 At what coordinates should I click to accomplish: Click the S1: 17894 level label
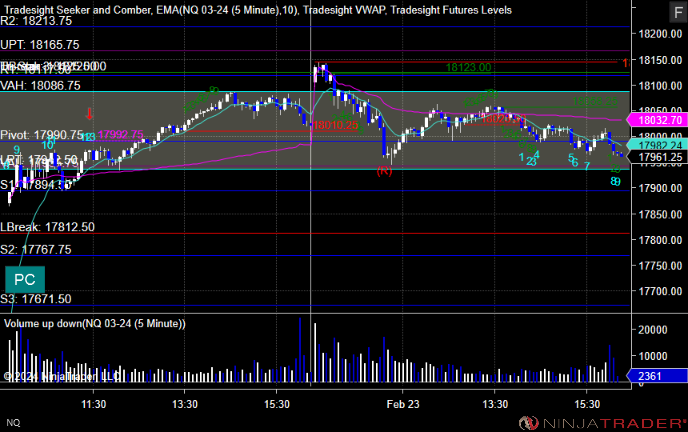pyautogui.click(x=36, y=185)
